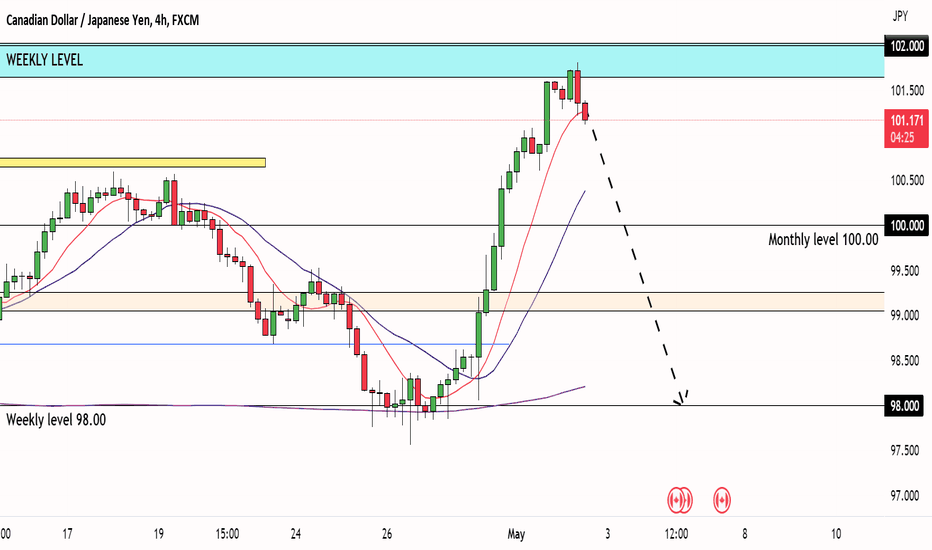Select the 100.000 price label on the axis
This screenshot has height=550, width=932.
pyautogui.click(x=906, y=225)
